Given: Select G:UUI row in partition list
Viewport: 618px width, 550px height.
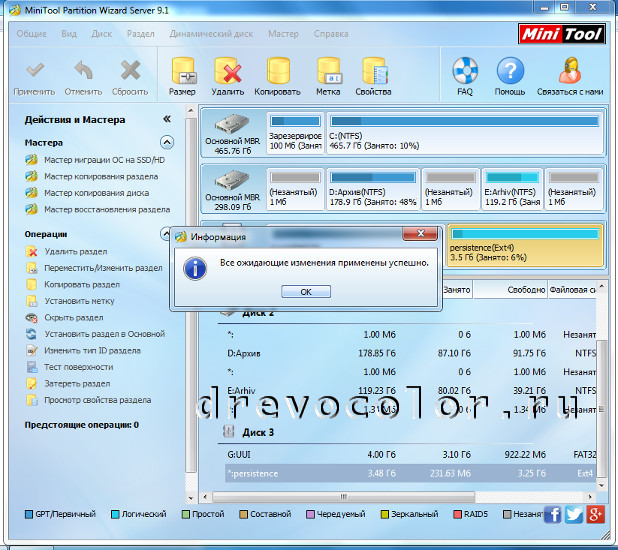Looking at the screenshot, I should pyautogui.click(x=410, y=455).
